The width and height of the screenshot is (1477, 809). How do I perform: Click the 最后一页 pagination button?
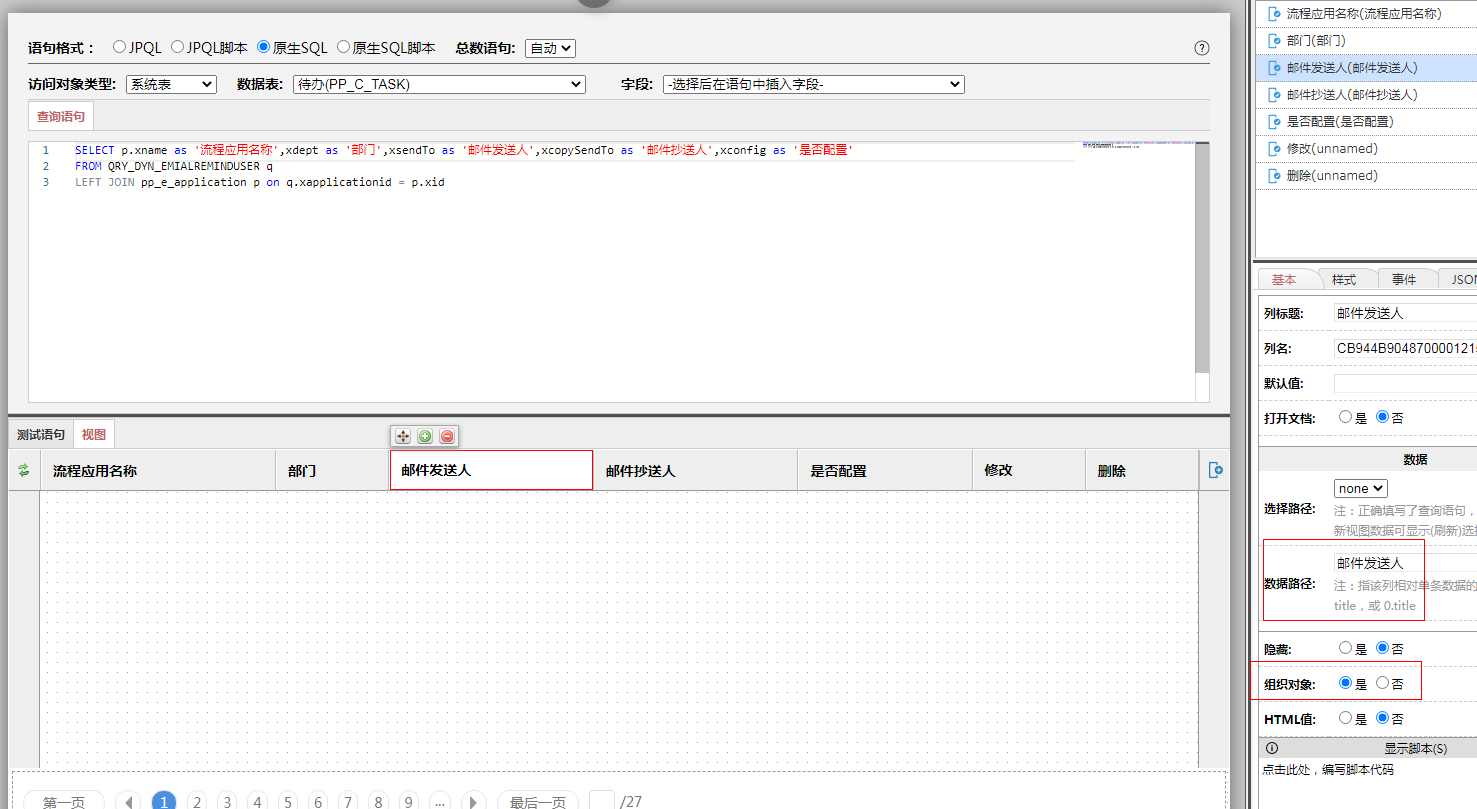coord(537,800)
